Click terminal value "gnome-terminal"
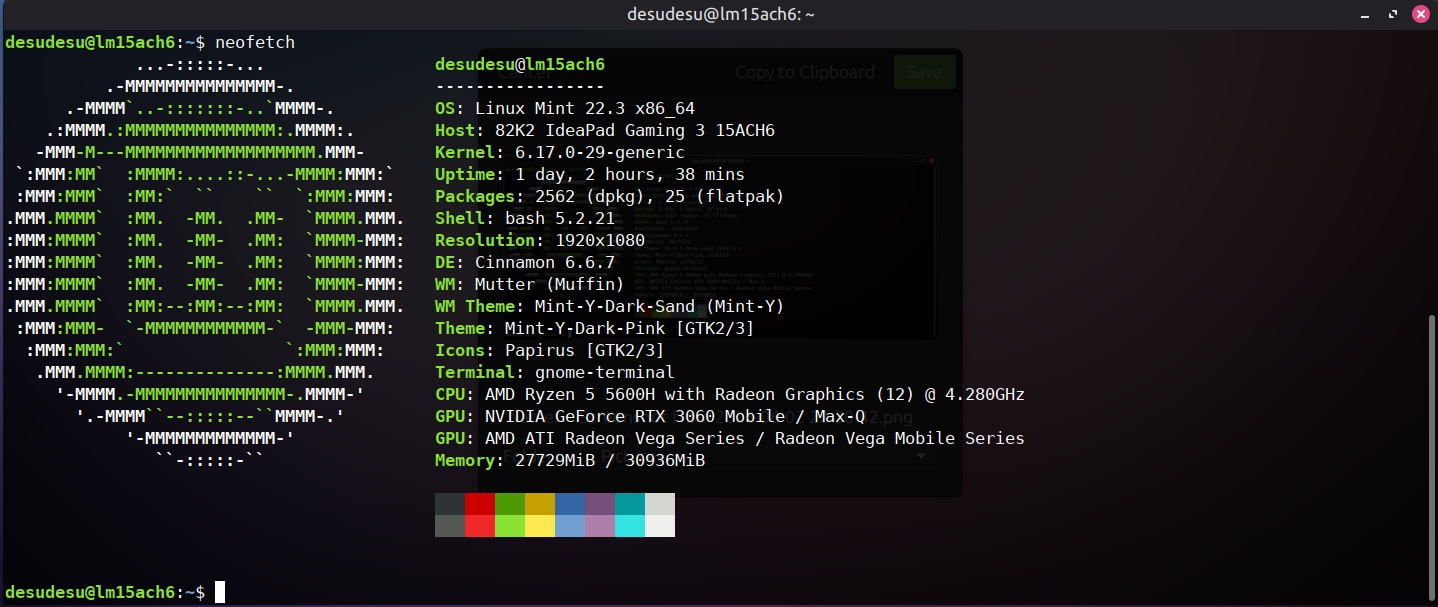Viewport: 1438px width, 607px height. pos(605,373)
